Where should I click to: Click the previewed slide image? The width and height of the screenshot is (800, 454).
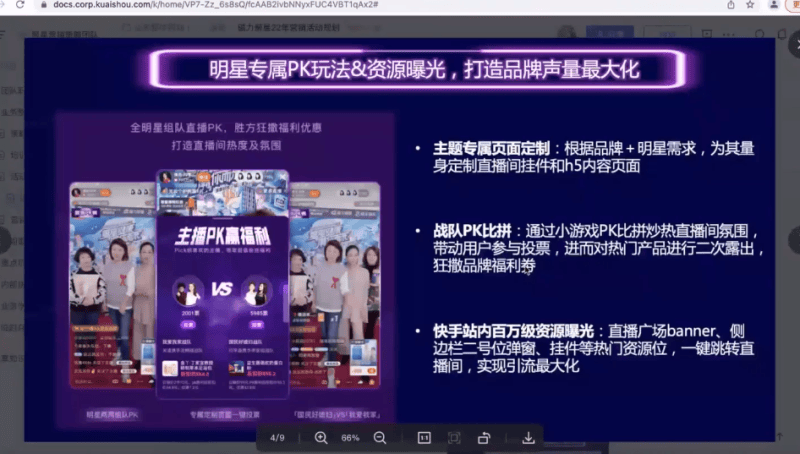point(399,239)
